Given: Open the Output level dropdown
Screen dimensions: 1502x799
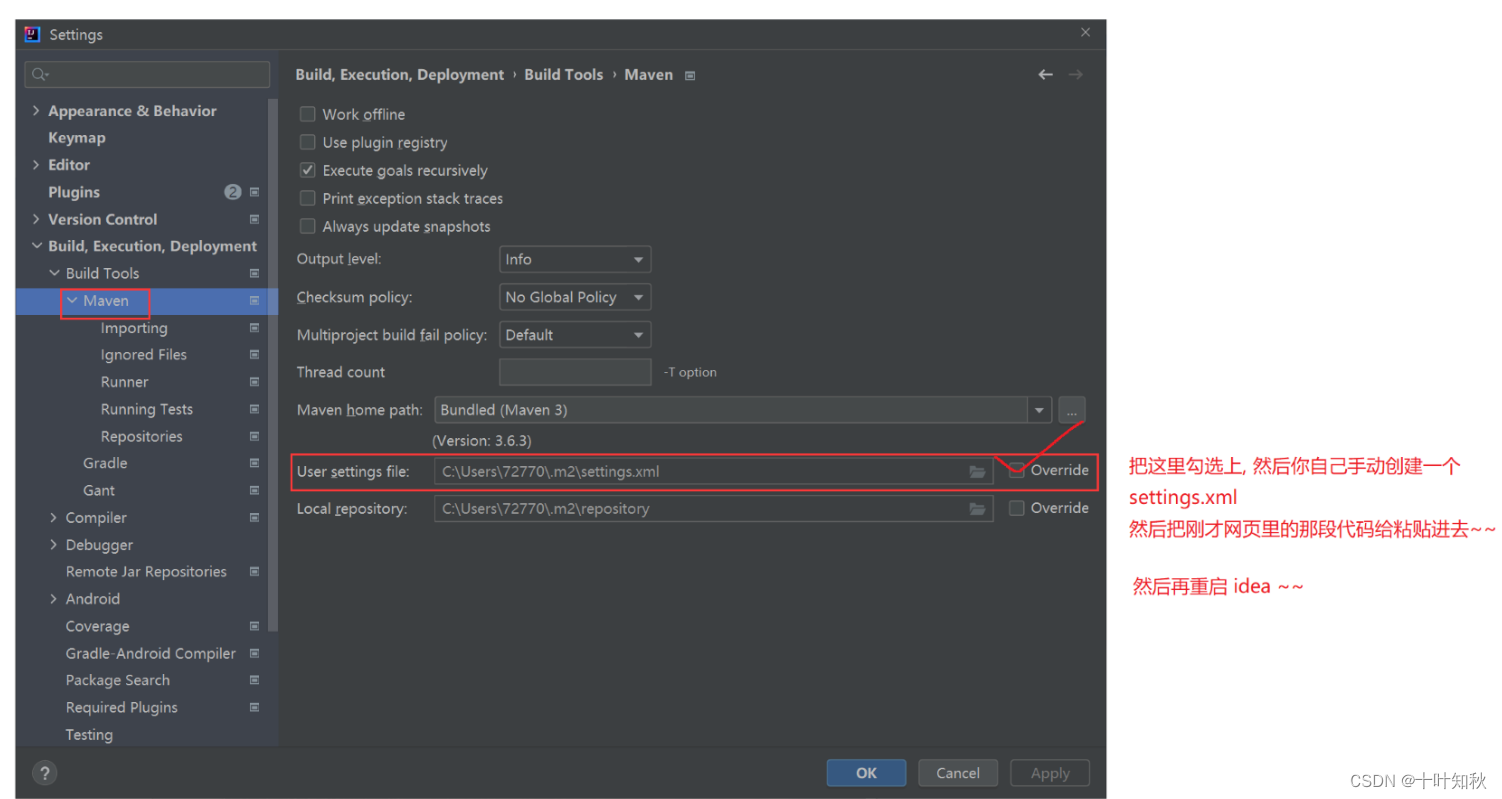Looking at the screenshot, I should (575, 259).
